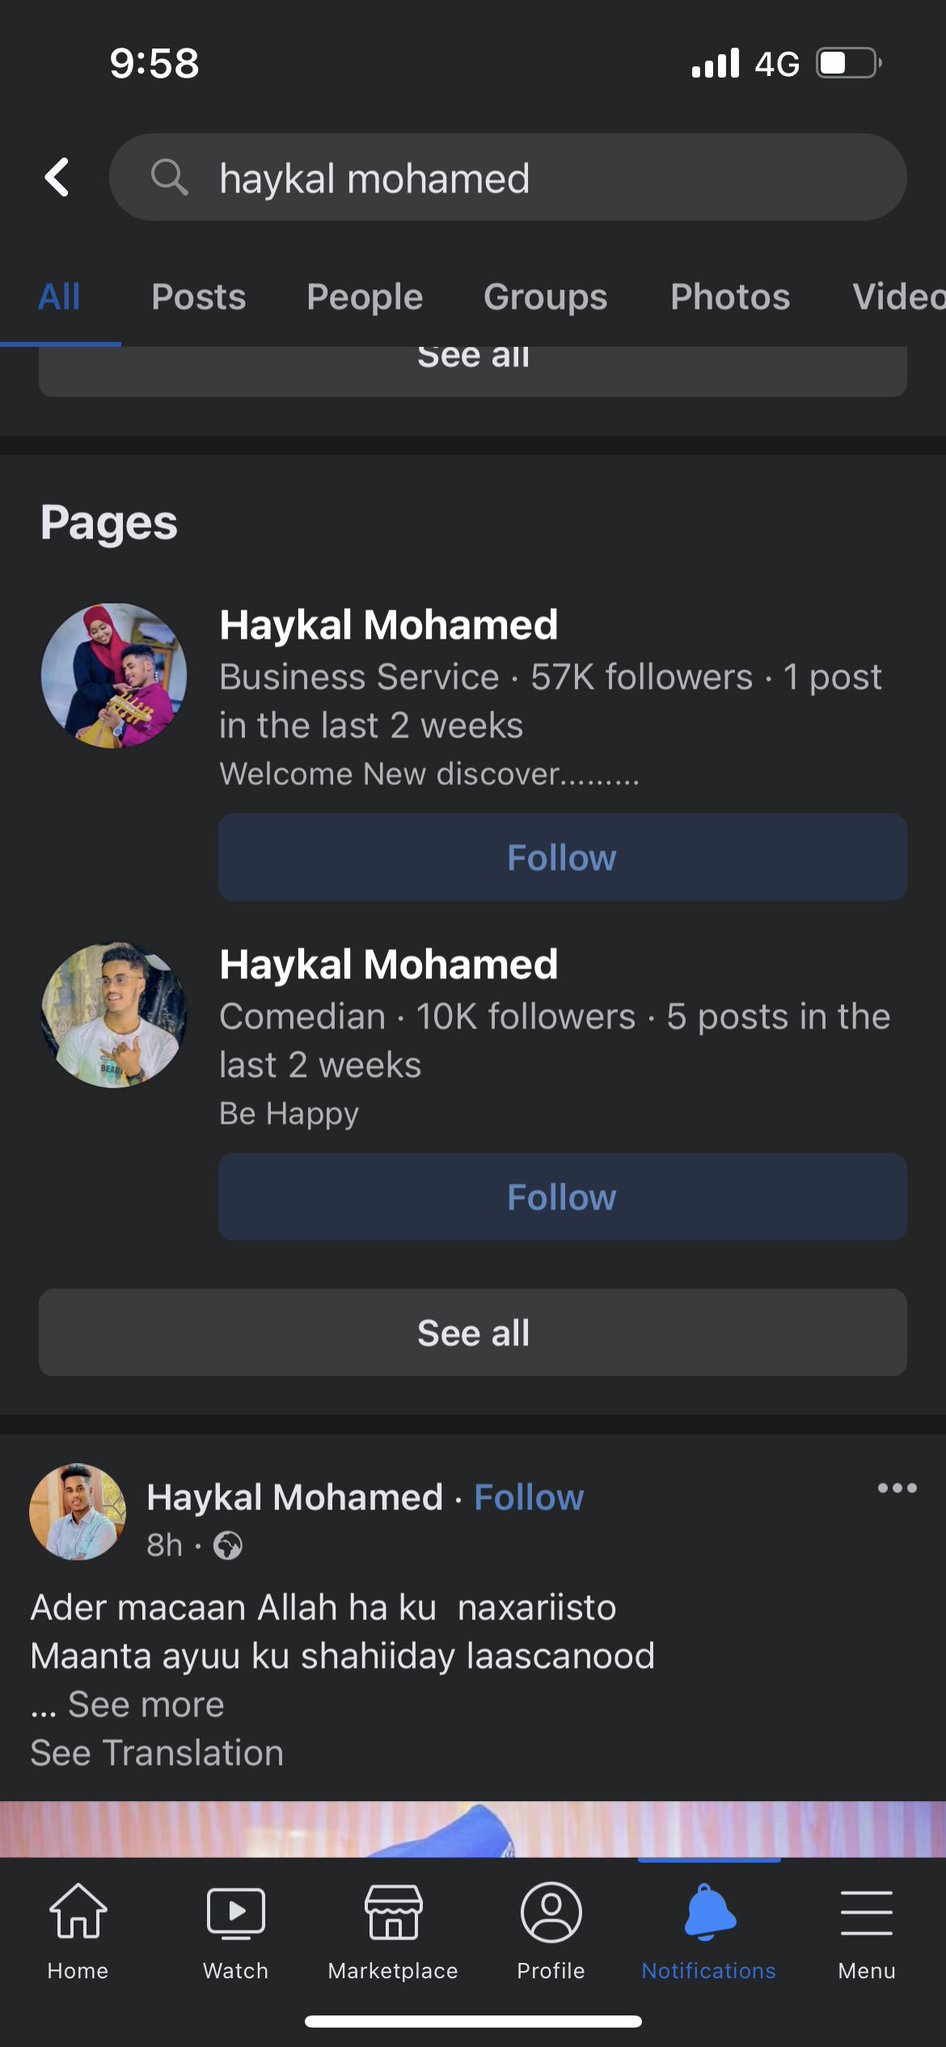Switch to the Posts tab
This screenshot has height=2047, width=946.
[x=198, y=297]
